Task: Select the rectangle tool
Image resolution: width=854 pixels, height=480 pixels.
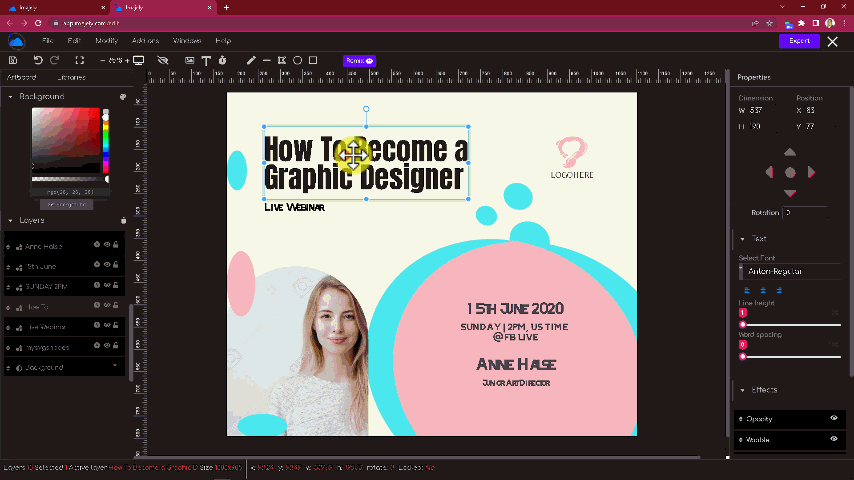Action: (x=313, y=60)
